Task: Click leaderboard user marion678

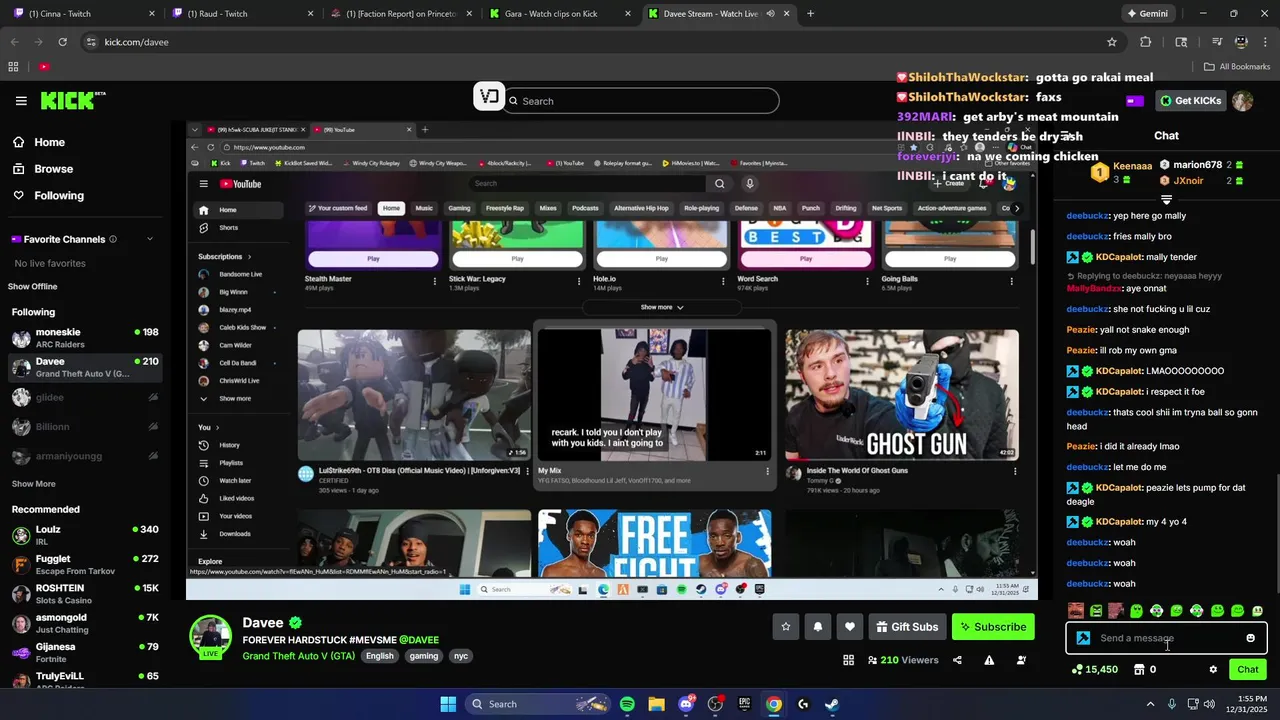Action: (1197, 165)
